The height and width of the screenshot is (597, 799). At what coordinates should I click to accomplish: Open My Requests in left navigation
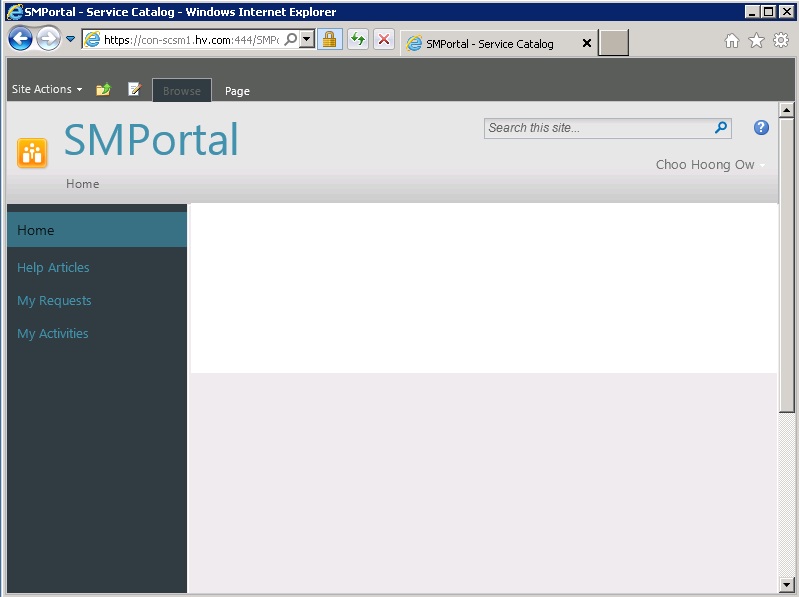pos(54,301)
